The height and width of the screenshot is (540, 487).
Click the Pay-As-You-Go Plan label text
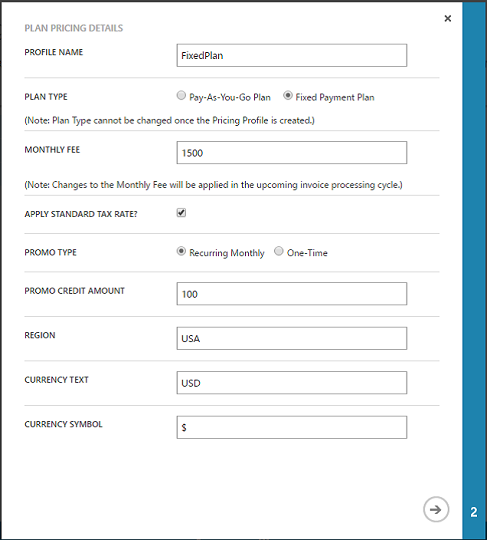tap(230, 97)
